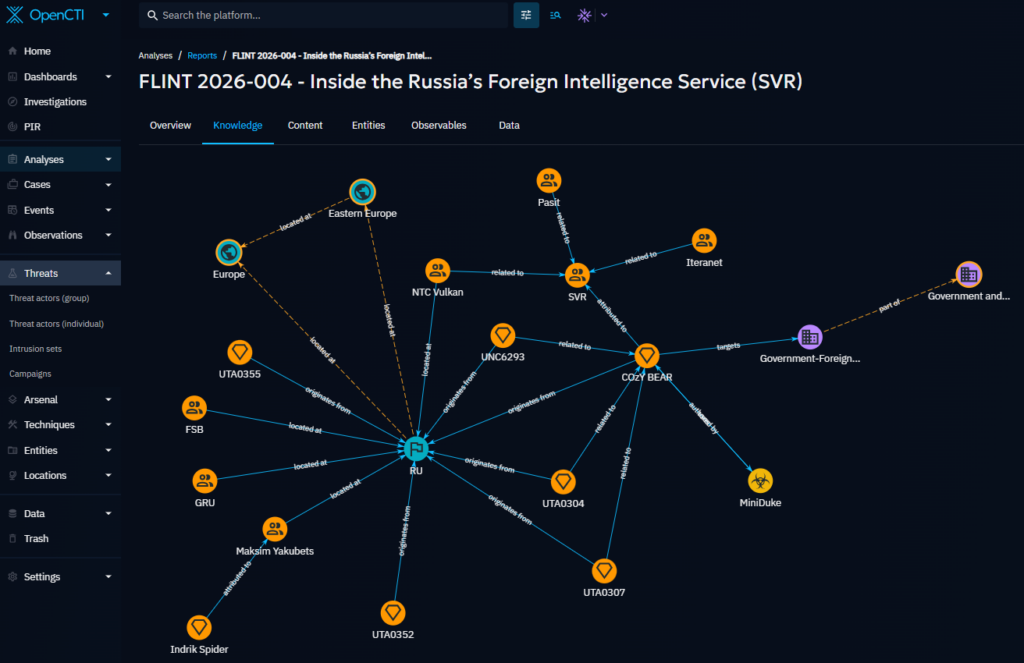The height and width of the screenshot is (663, 1024).
Task: Switch to the Overview tab
Action: pos(170,125)
